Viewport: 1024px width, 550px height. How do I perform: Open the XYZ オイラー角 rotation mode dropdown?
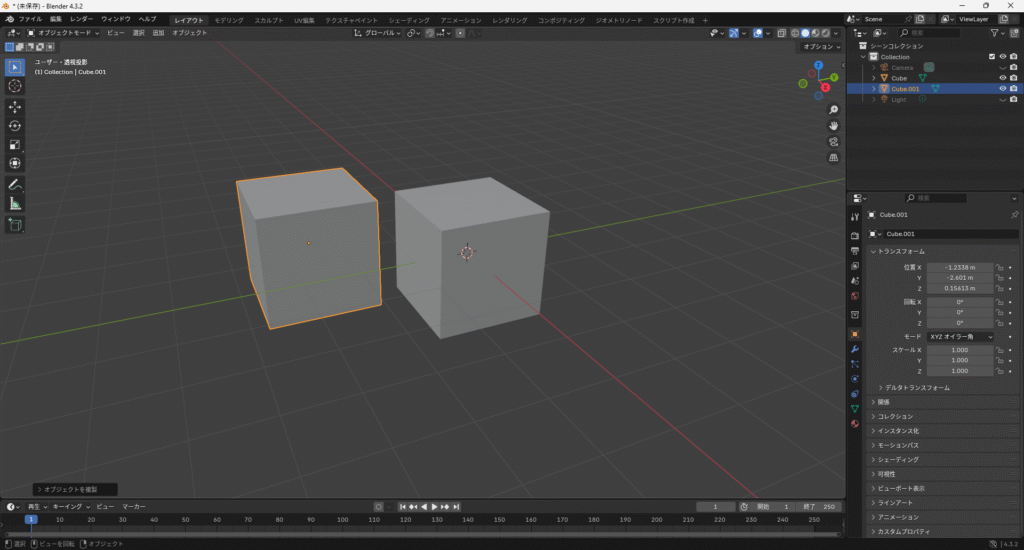[960, 337]
